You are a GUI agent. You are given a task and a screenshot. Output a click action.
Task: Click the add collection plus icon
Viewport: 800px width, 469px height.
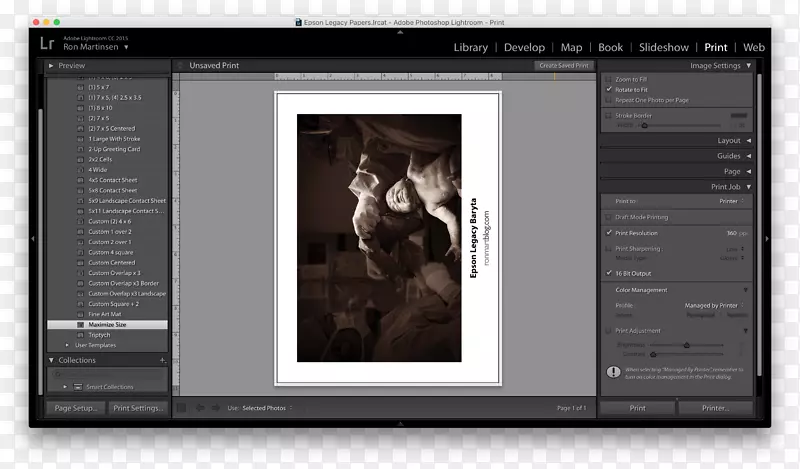click(162, 360)
